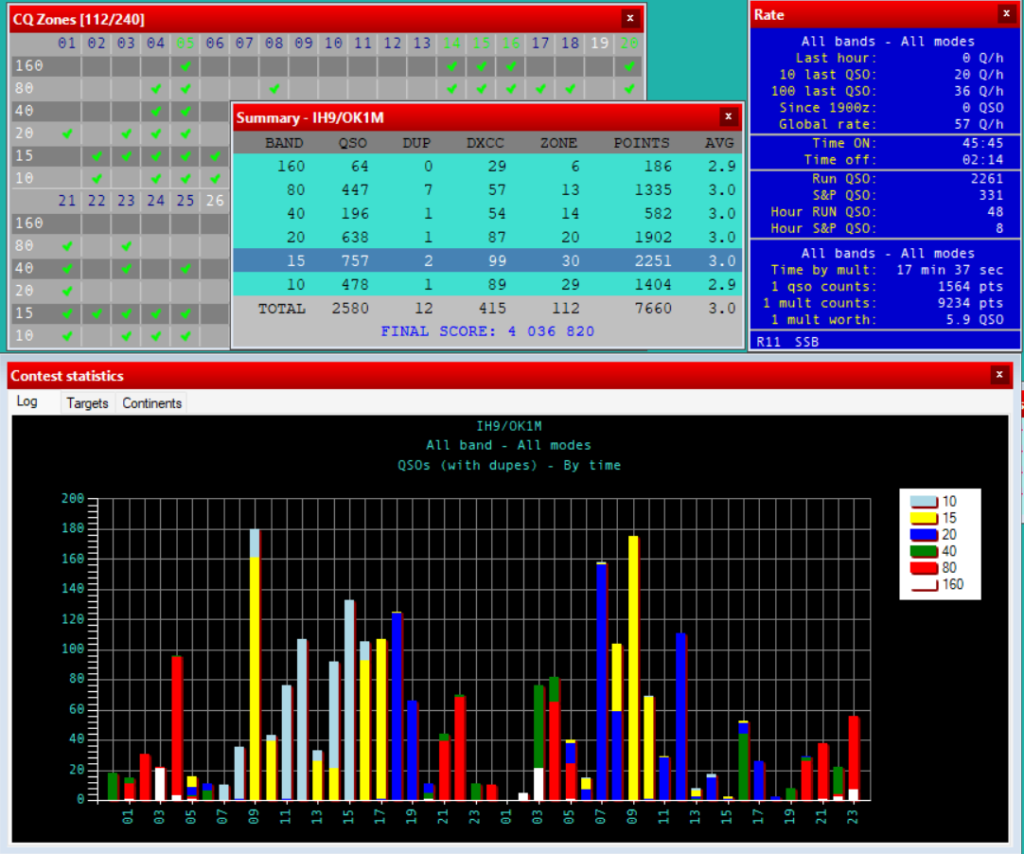
Task: Click the zone 14 column header
Action: pyautogui.click(x=451, y=43)
